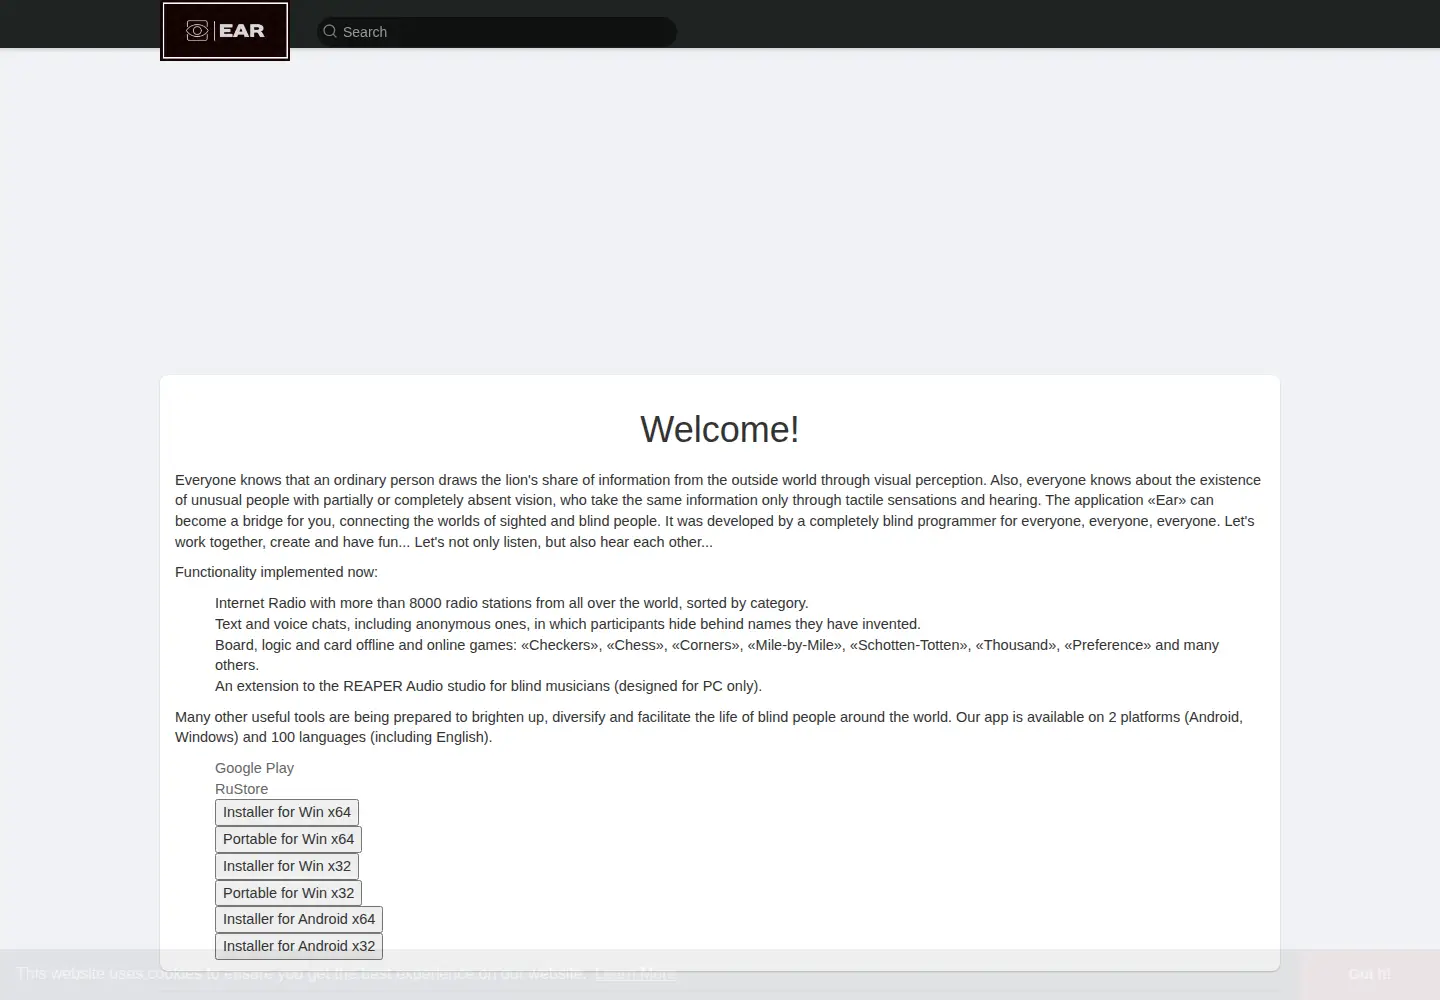Click 'Functionality implemented now:' text

tap(277, 572)
